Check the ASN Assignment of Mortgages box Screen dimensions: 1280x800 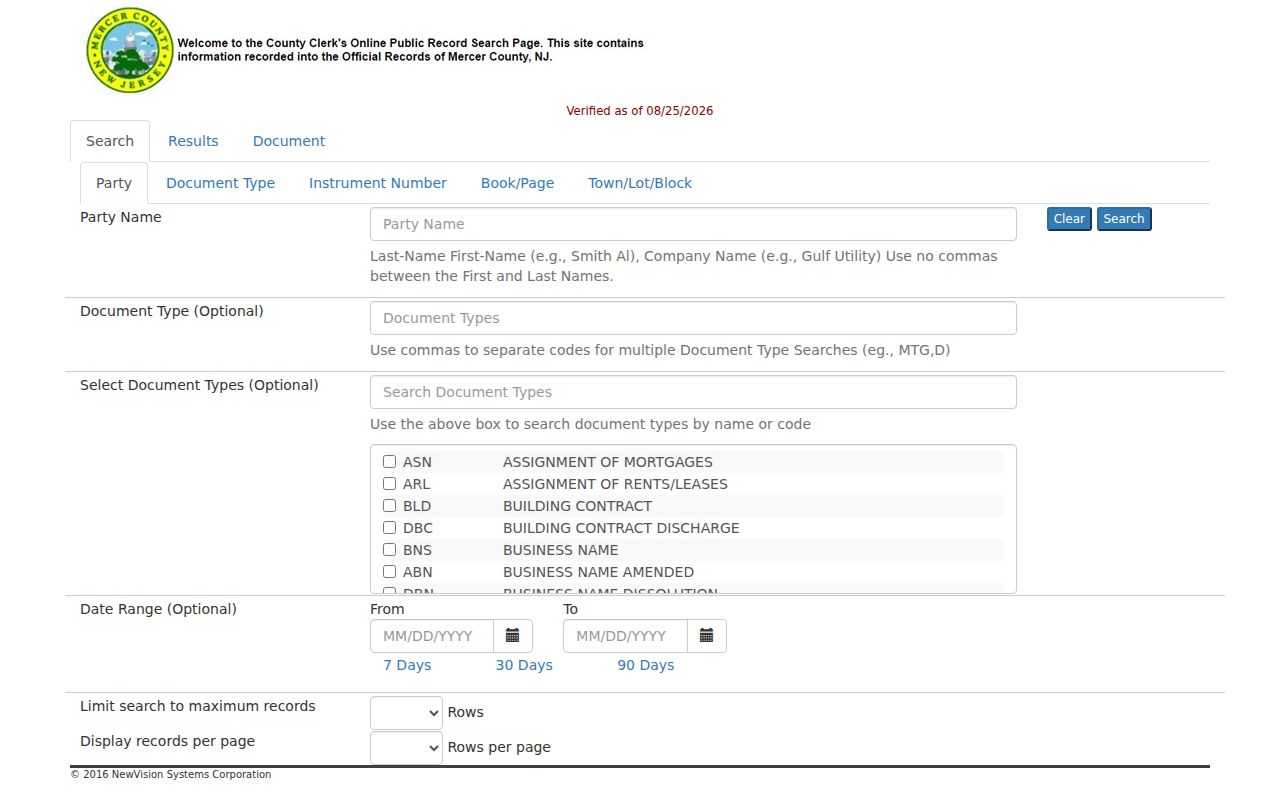(390, 462)
